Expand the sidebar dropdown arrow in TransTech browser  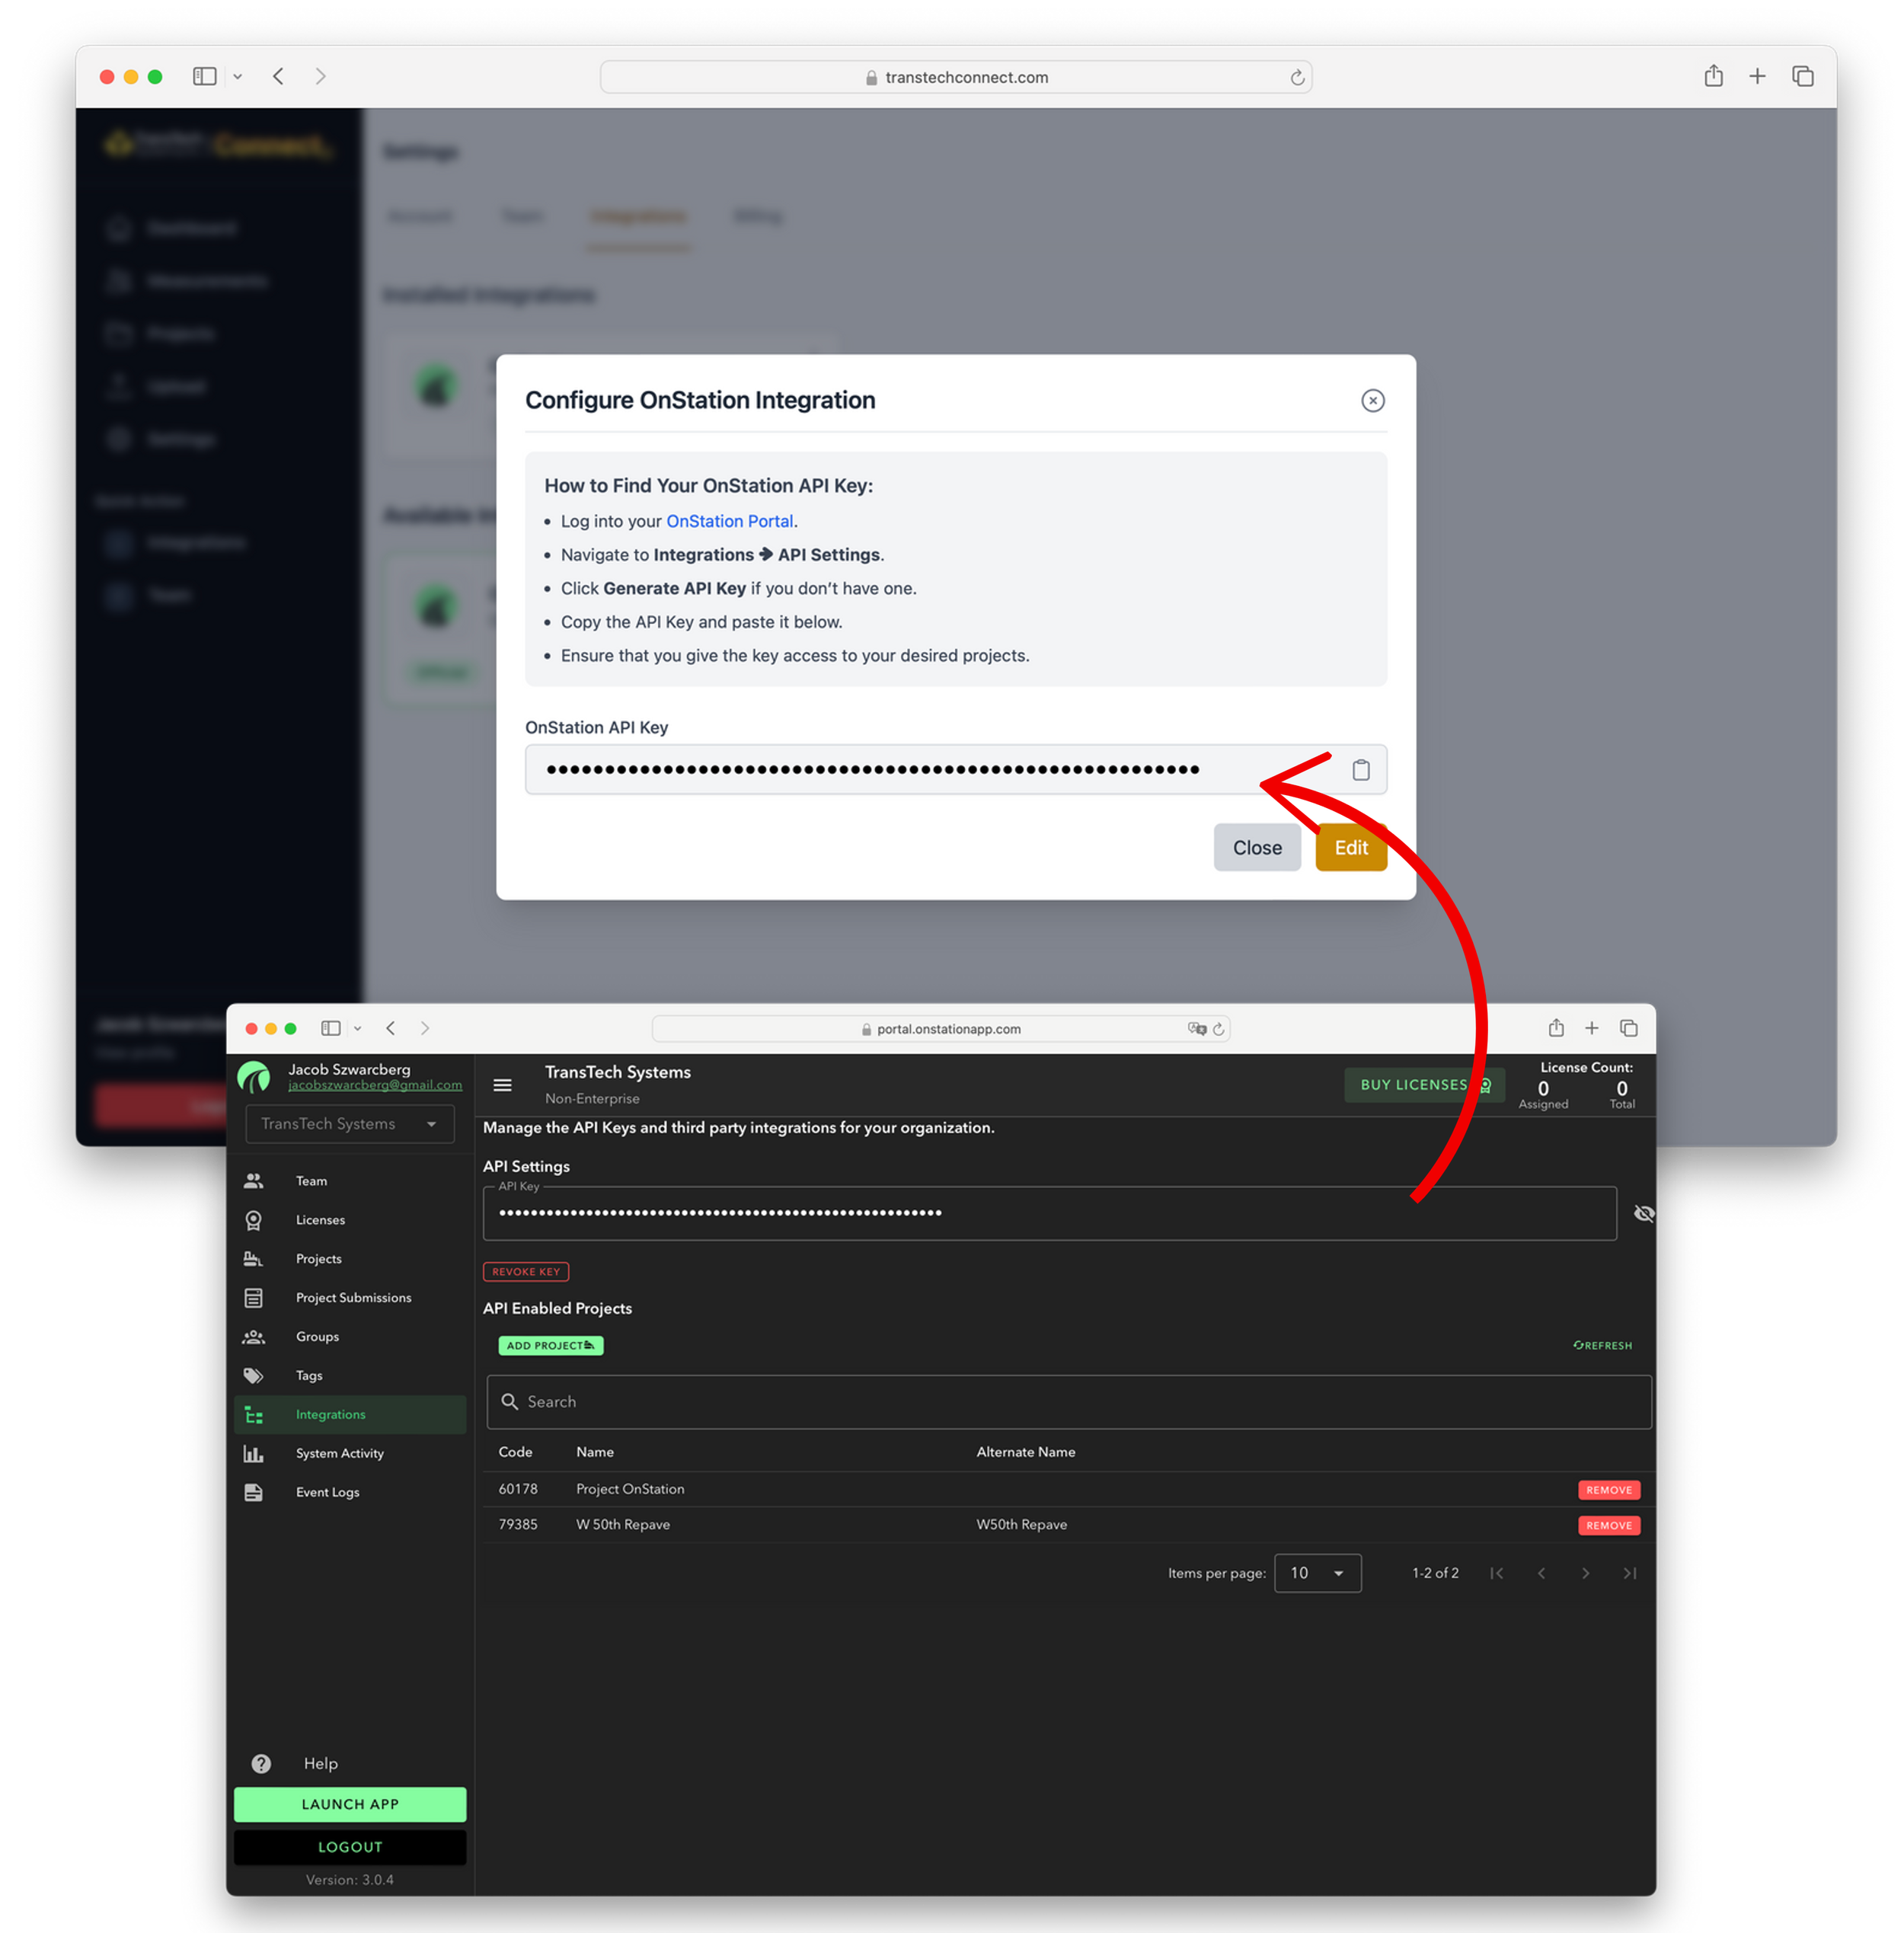coord(238,77)
